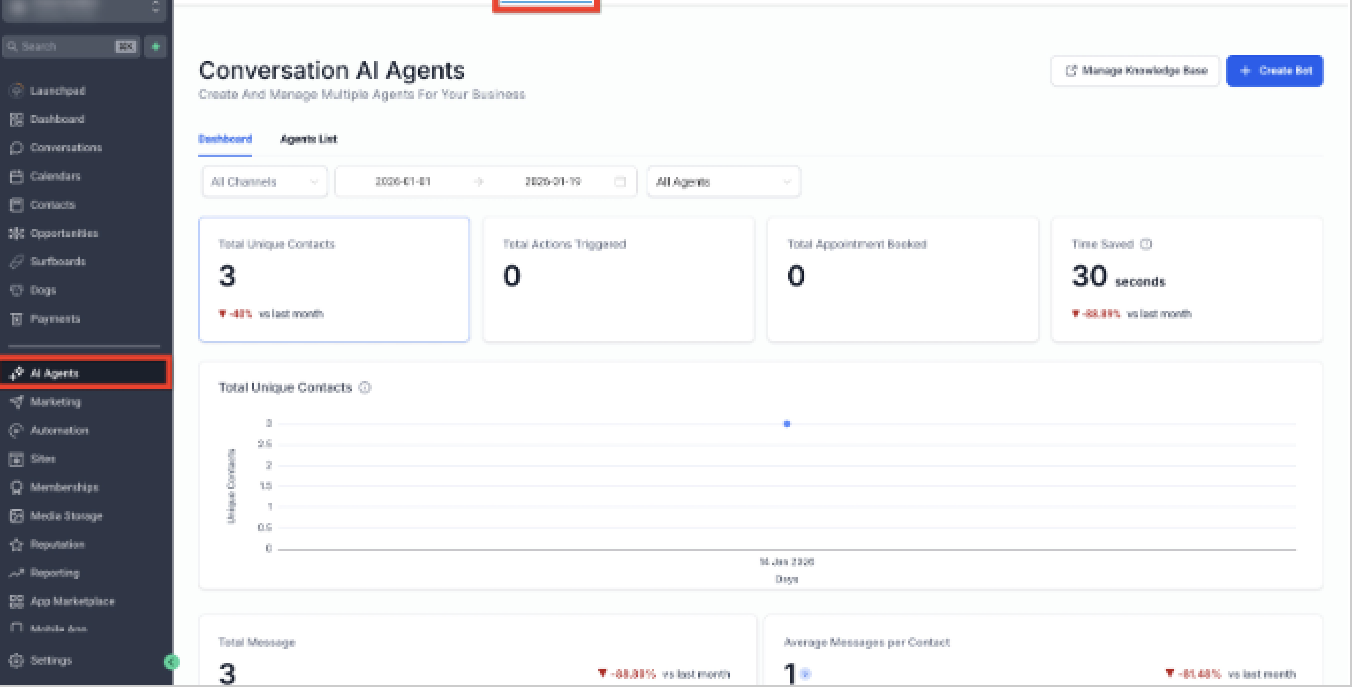Open the All Agents dropdown
Screen dimensions: 1354x692
coord(724,182)
